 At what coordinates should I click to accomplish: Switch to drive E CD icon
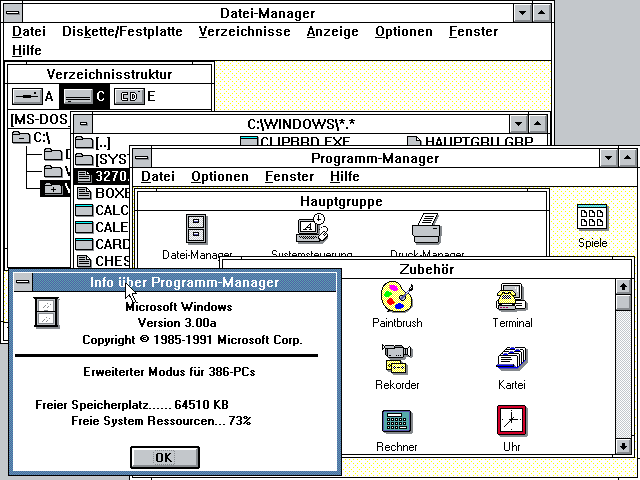(x=128, y=97)
